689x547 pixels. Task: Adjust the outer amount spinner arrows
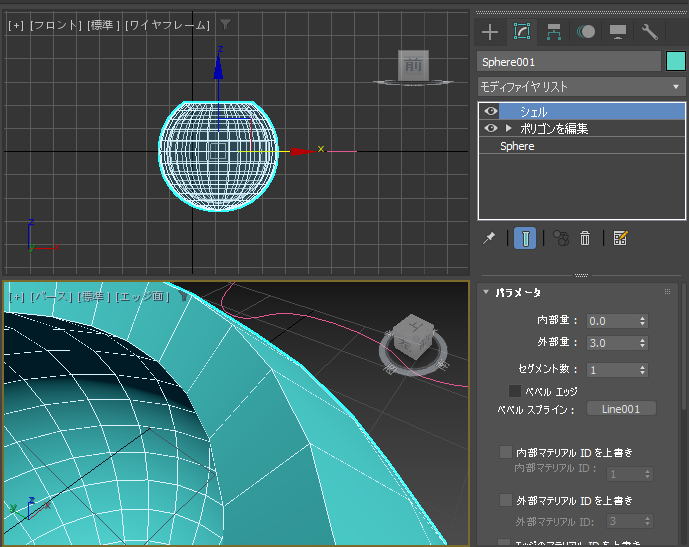point(642,343)
